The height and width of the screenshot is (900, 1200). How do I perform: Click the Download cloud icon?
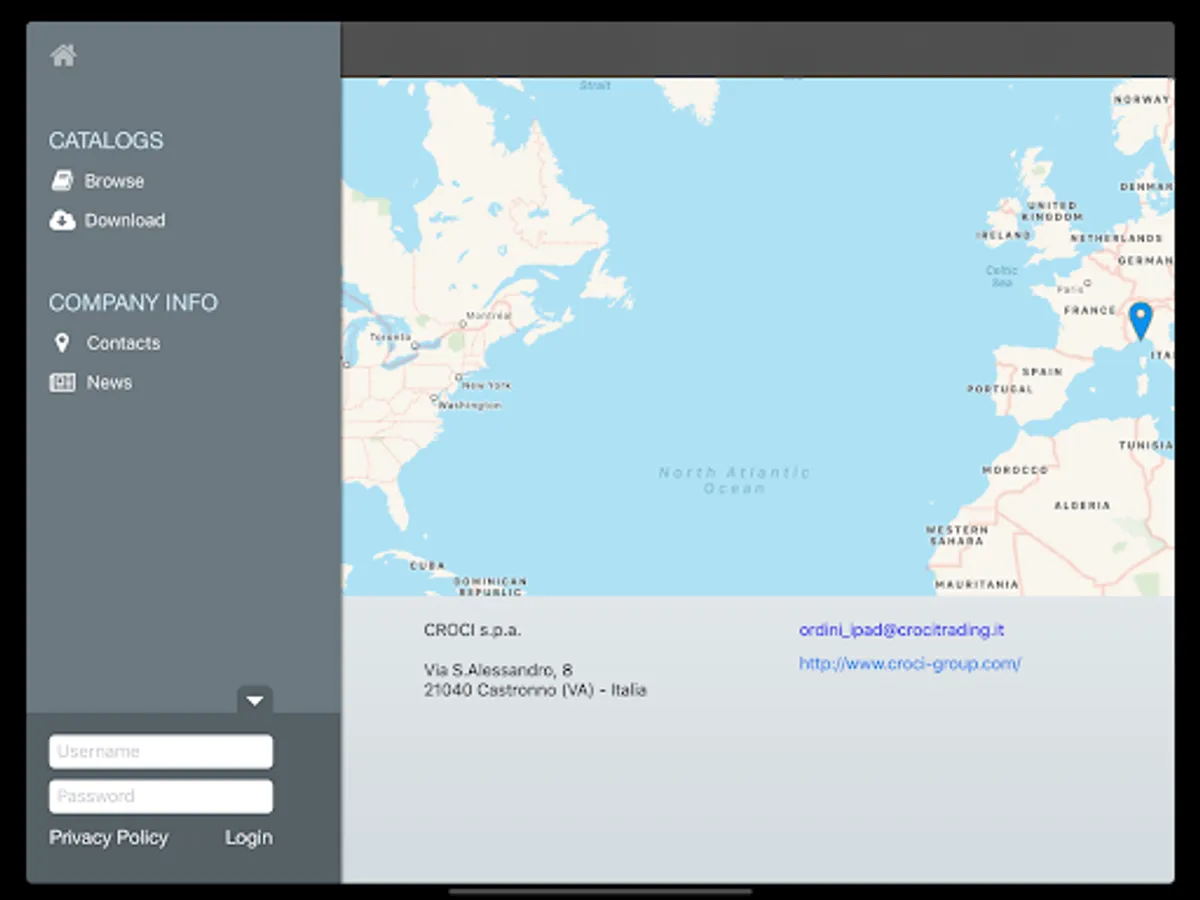tap(62, 220)
